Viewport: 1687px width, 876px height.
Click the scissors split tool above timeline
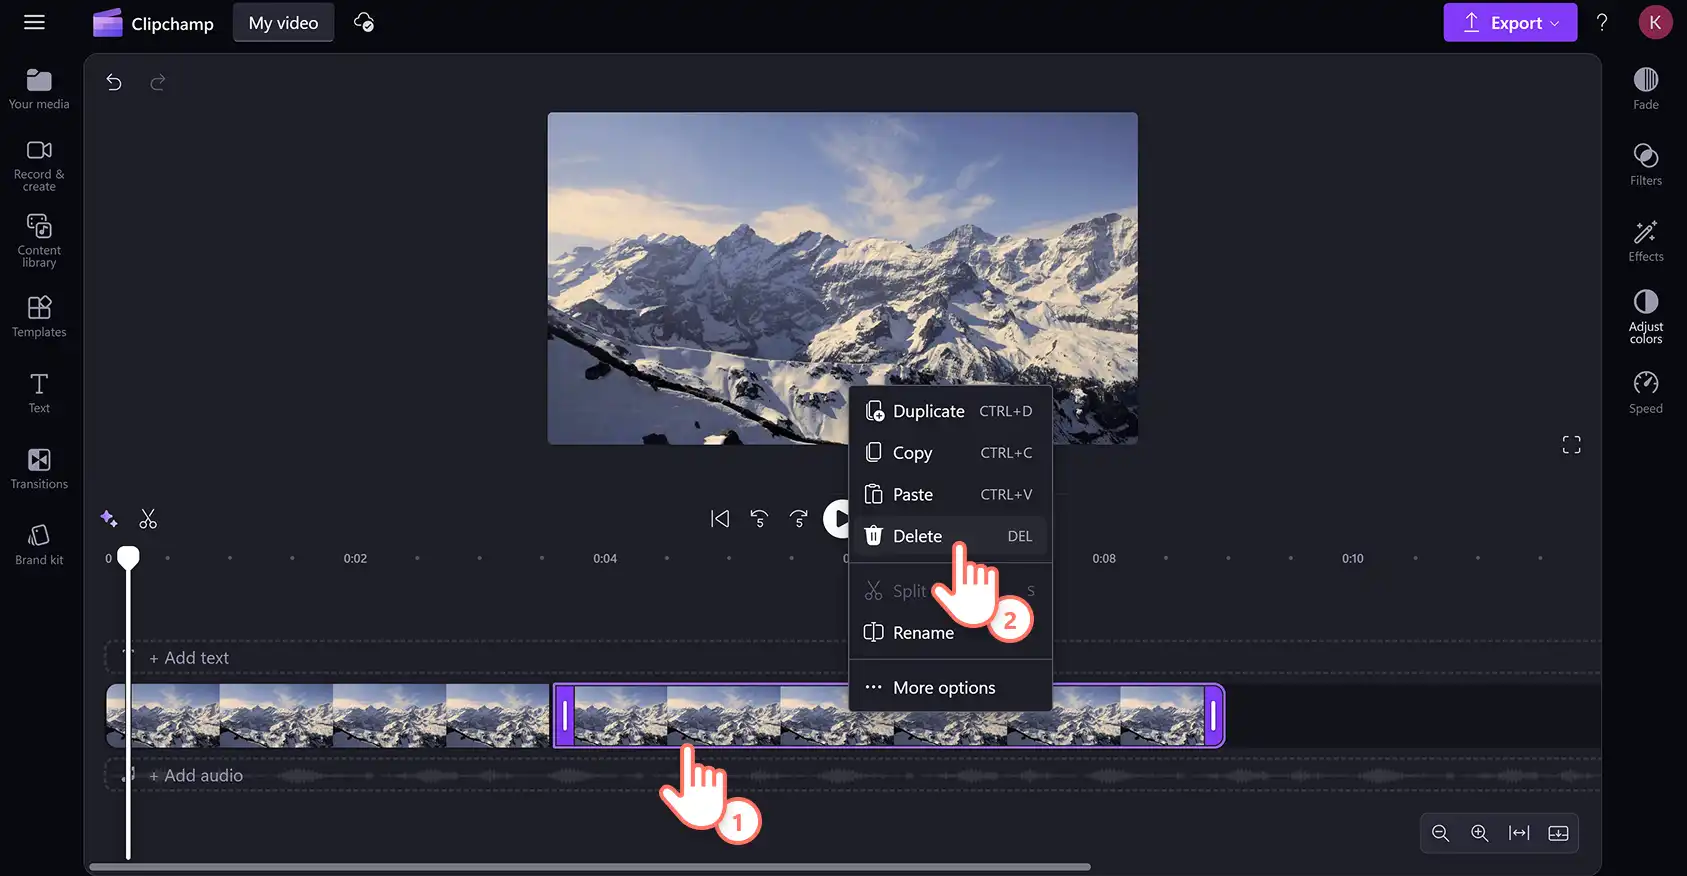pyautogui.click(x=148, y=519)
